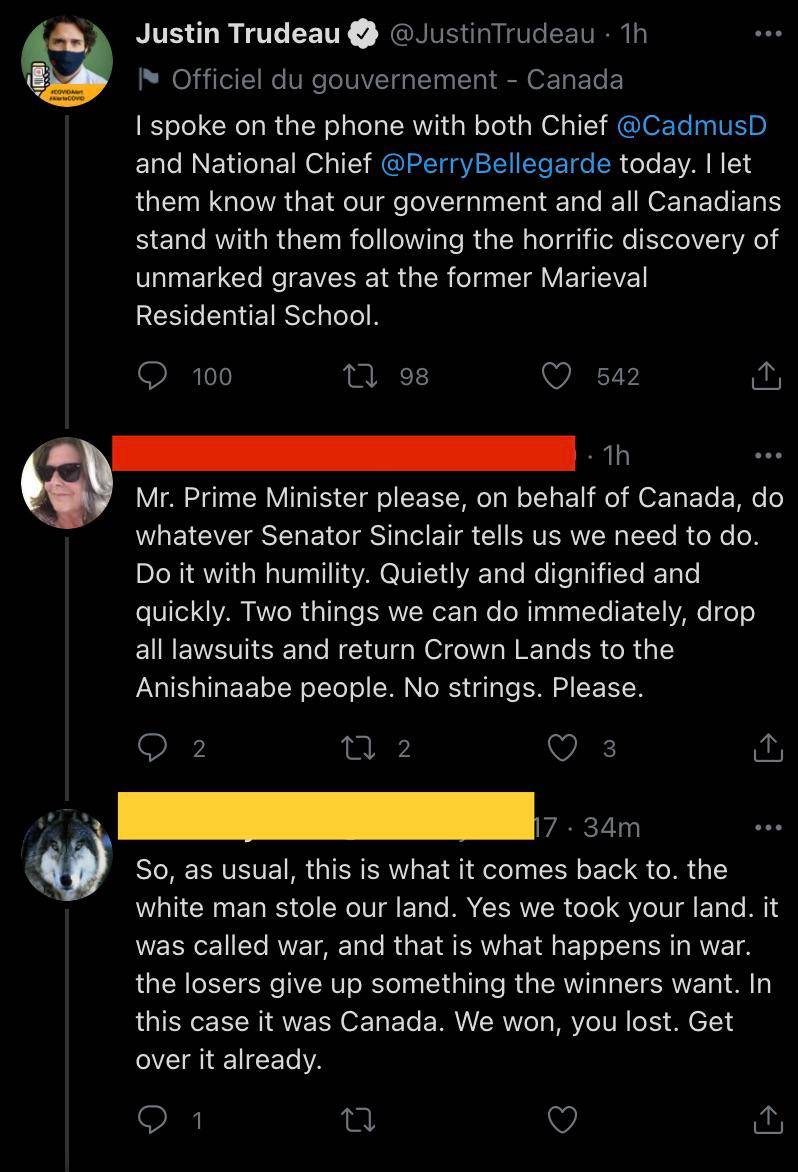Image resolution: width=798 pixels, height=1172 pixels.
Task: Share the "We won, you lost" tweet
Action: click(x=765, y=1119)
